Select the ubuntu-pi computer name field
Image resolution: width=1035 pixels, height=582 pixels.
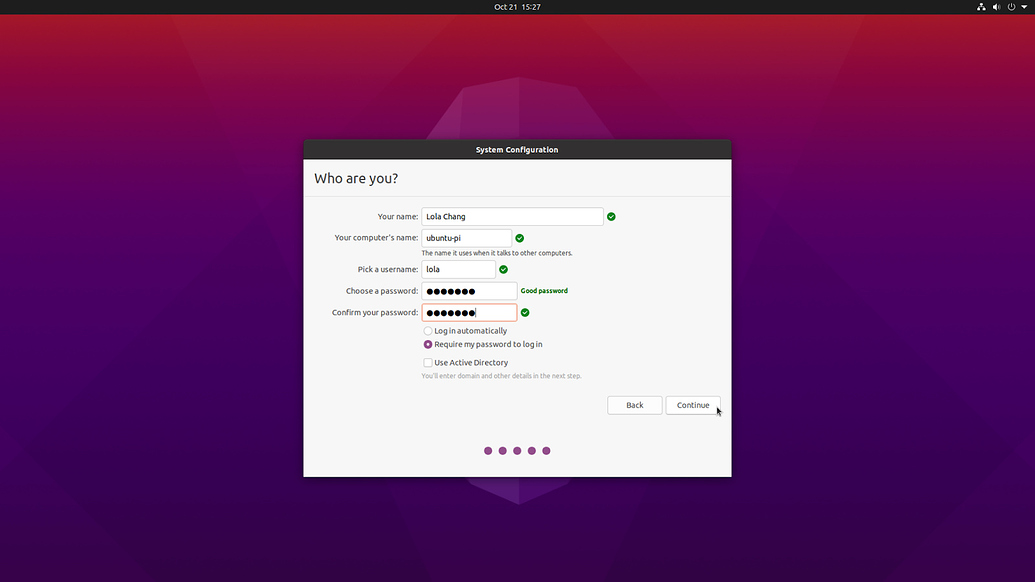(x=465, y=238)
